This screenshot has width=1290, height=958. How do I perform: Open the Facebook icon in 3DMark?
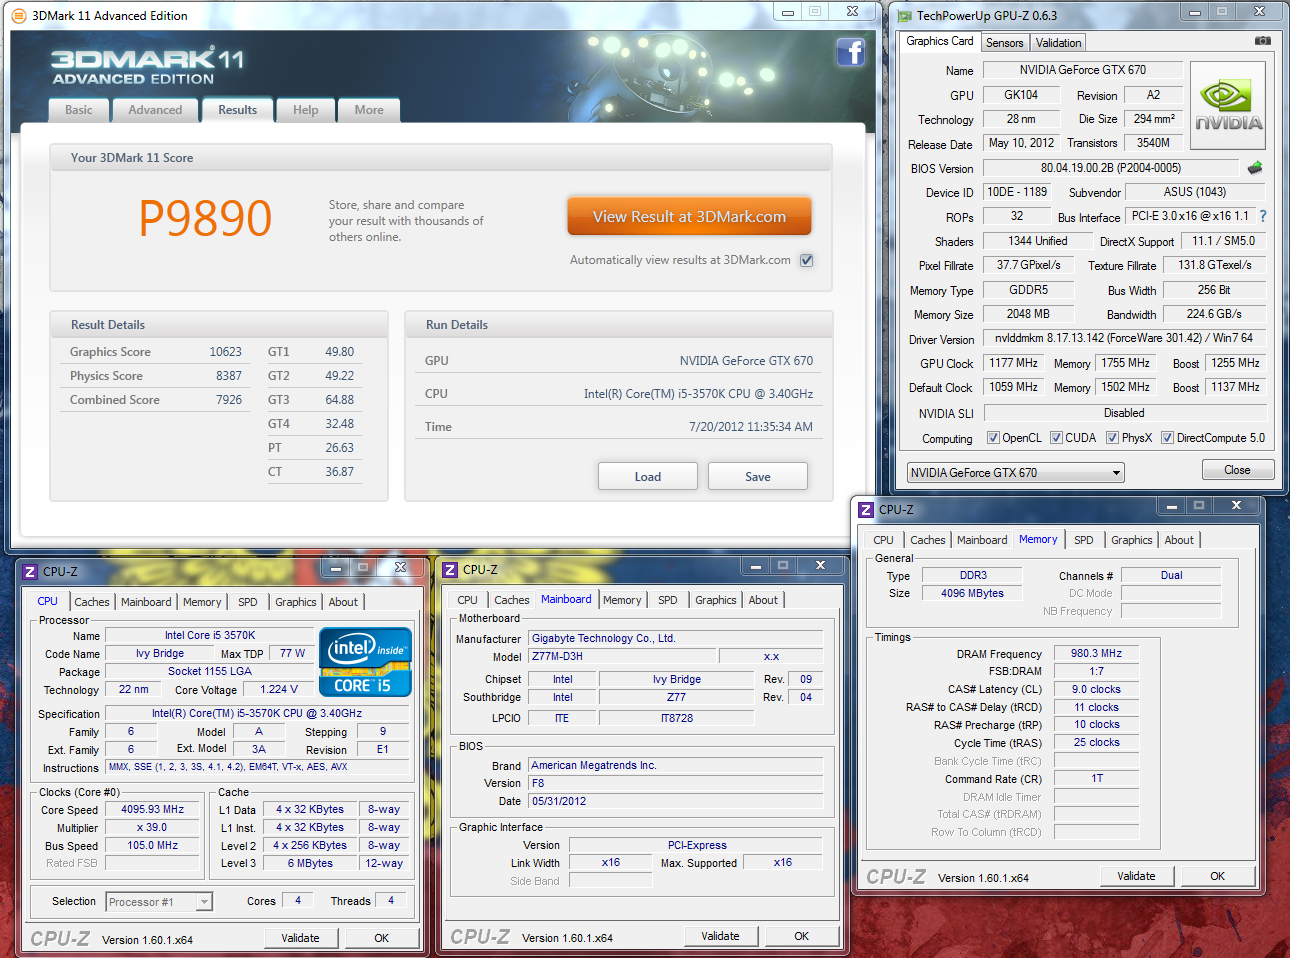click(x=850, y=52)
